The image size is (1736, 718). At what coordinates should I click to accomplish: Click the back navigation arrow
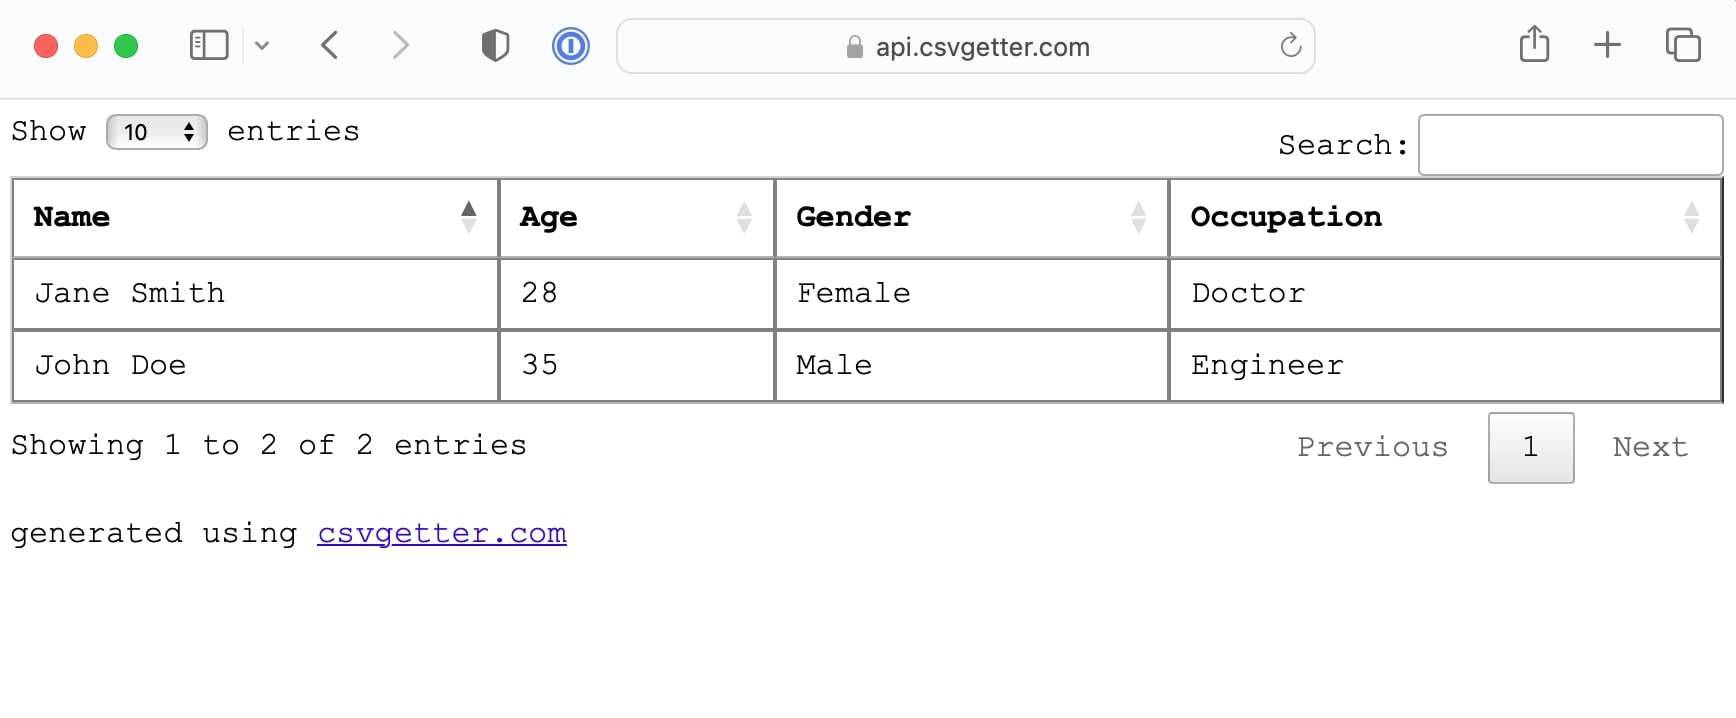pyautogui.click(x=330, y=45)
